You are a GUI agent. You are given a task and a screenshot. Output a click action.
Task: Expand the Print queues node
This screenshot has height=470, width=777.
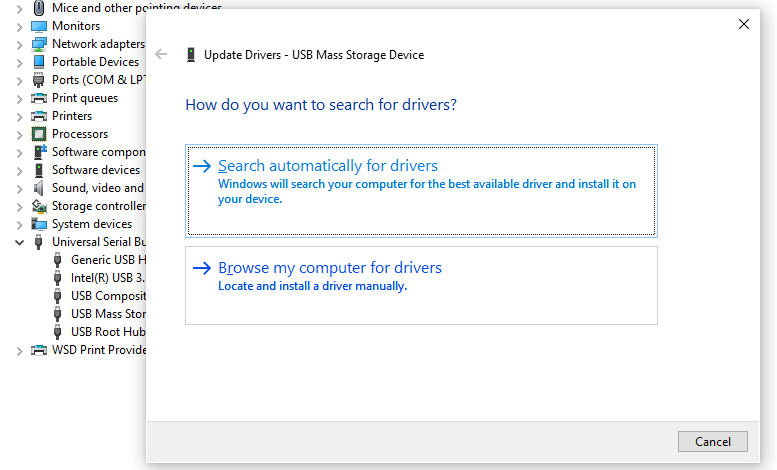pyautogui.click(x=19, y=99)
